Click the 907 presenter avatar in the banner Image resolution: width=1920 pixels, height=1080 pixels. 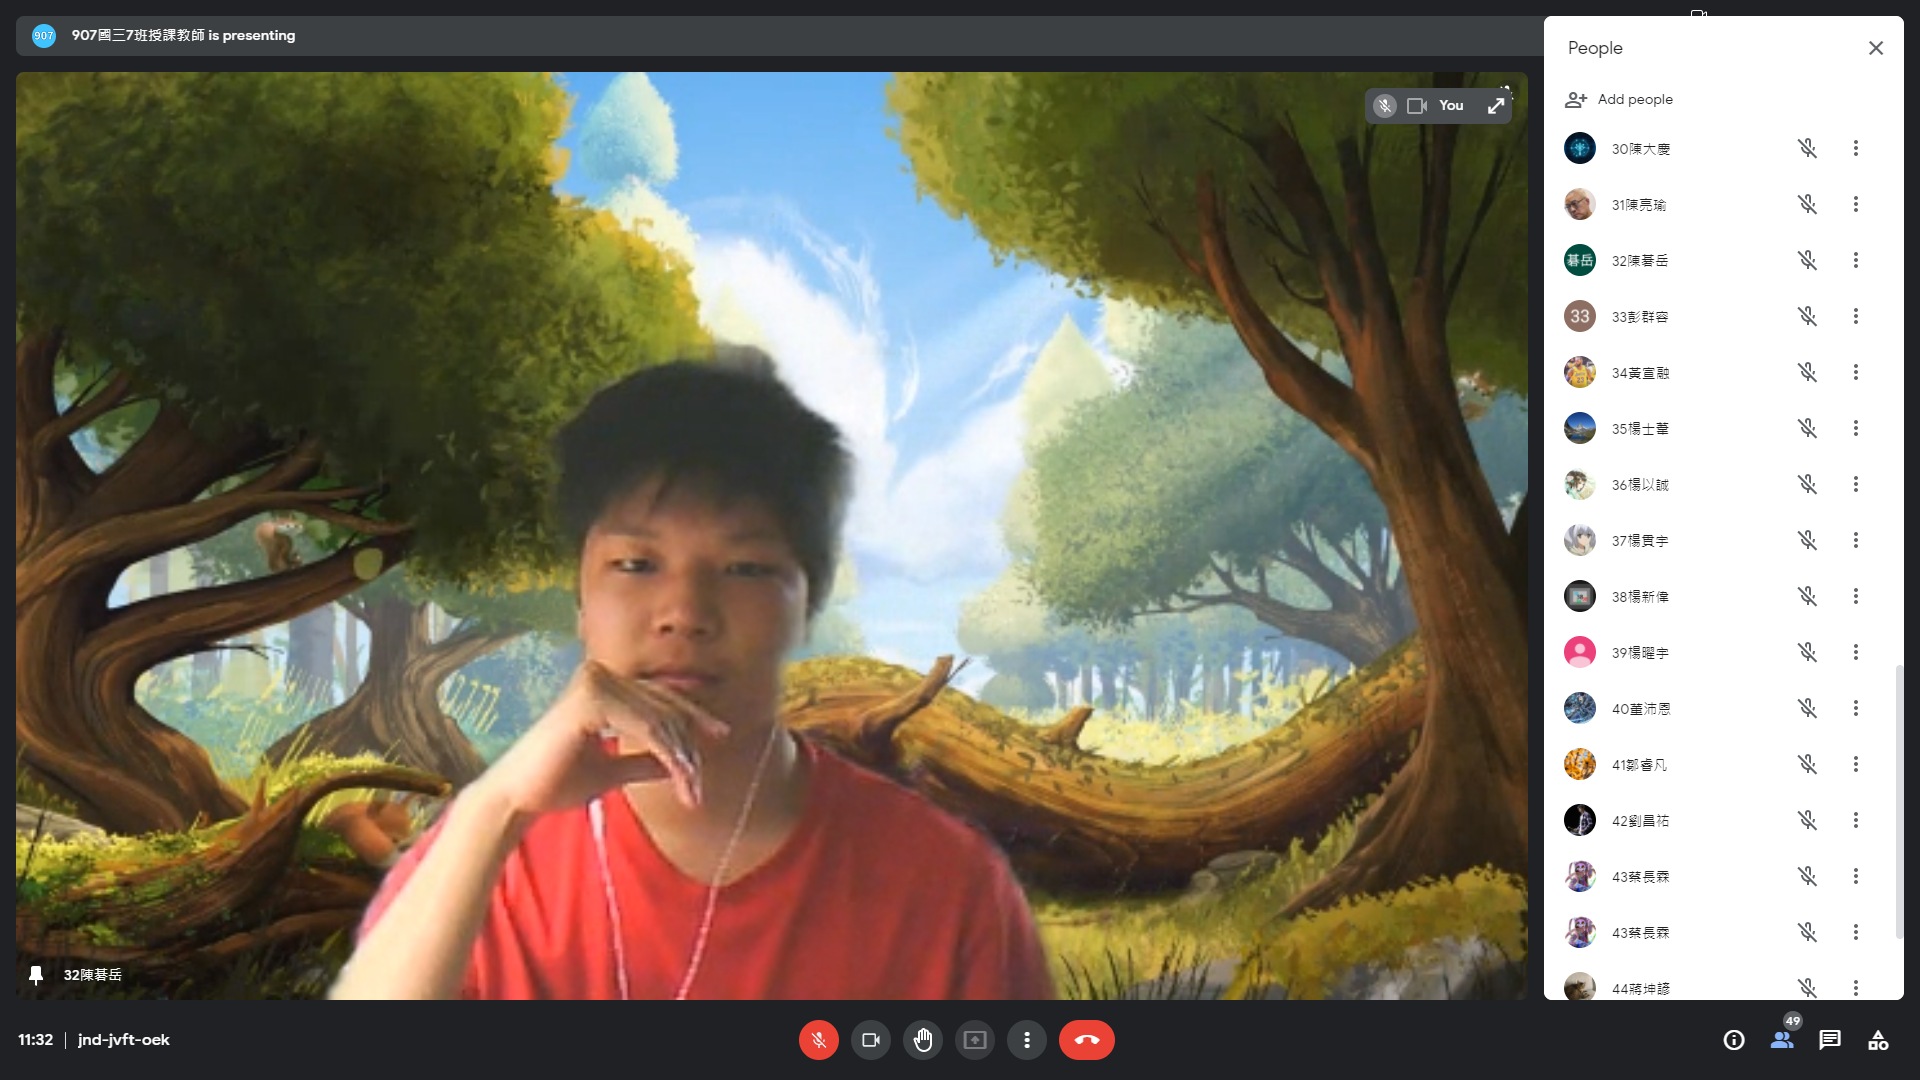tap(44, 35)
